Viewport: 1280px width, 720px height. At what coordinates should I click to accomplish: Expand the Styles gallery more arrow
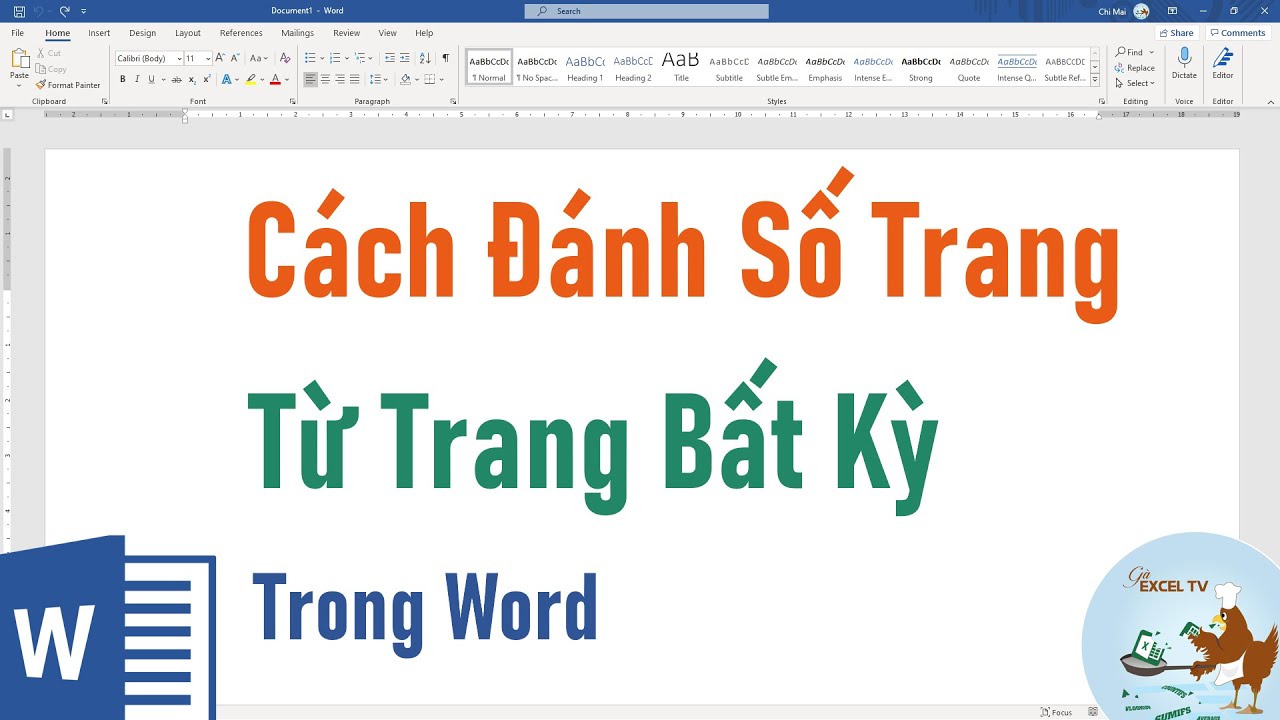pyautogui.click(x=1095, y=80)
